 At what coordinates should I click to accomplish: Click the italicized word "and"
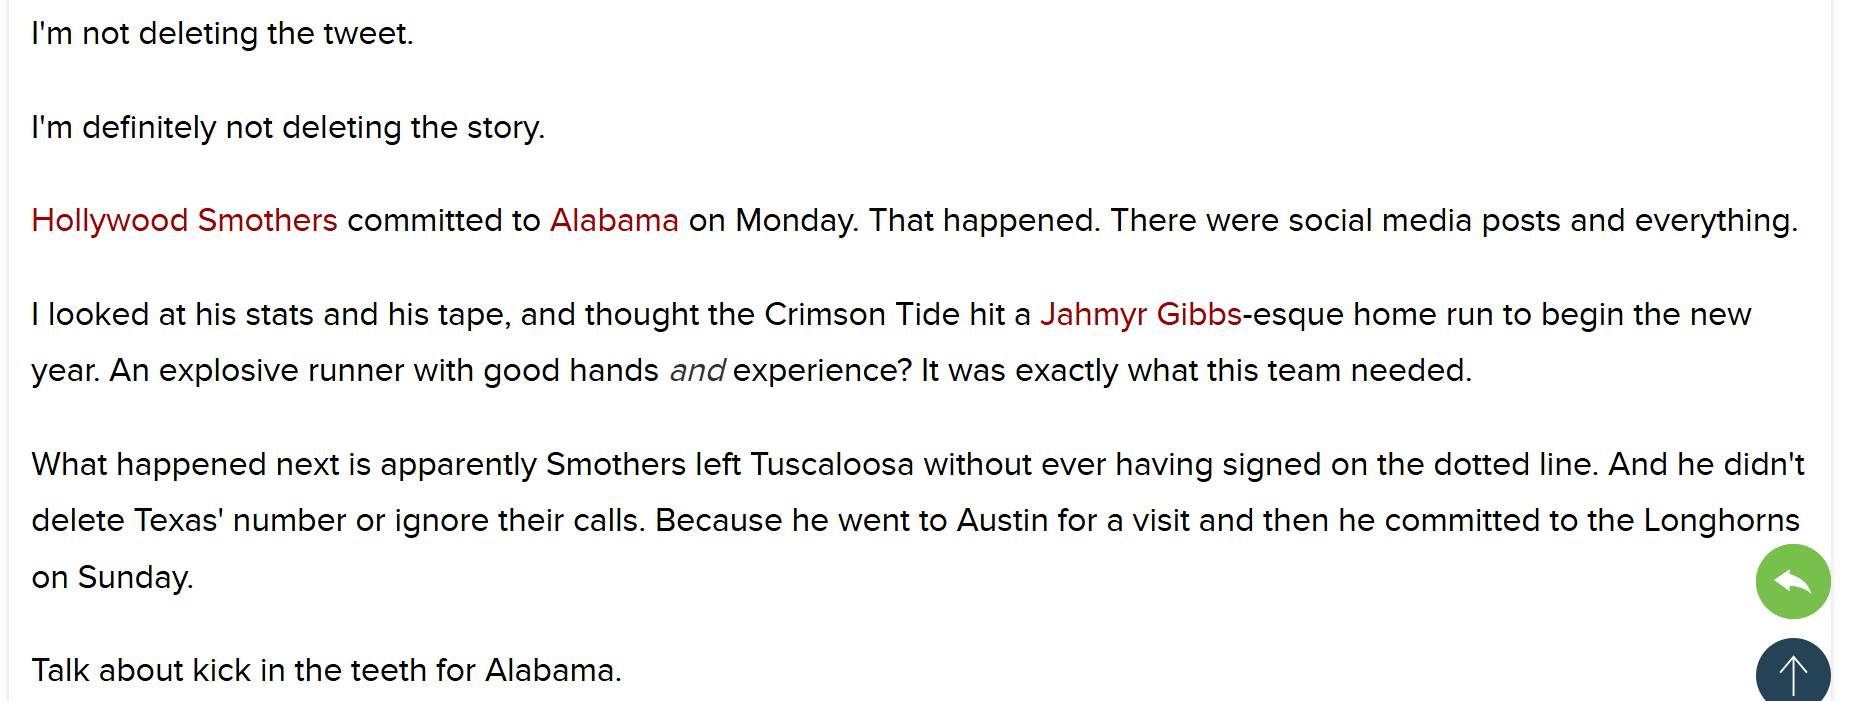(696, 371)
